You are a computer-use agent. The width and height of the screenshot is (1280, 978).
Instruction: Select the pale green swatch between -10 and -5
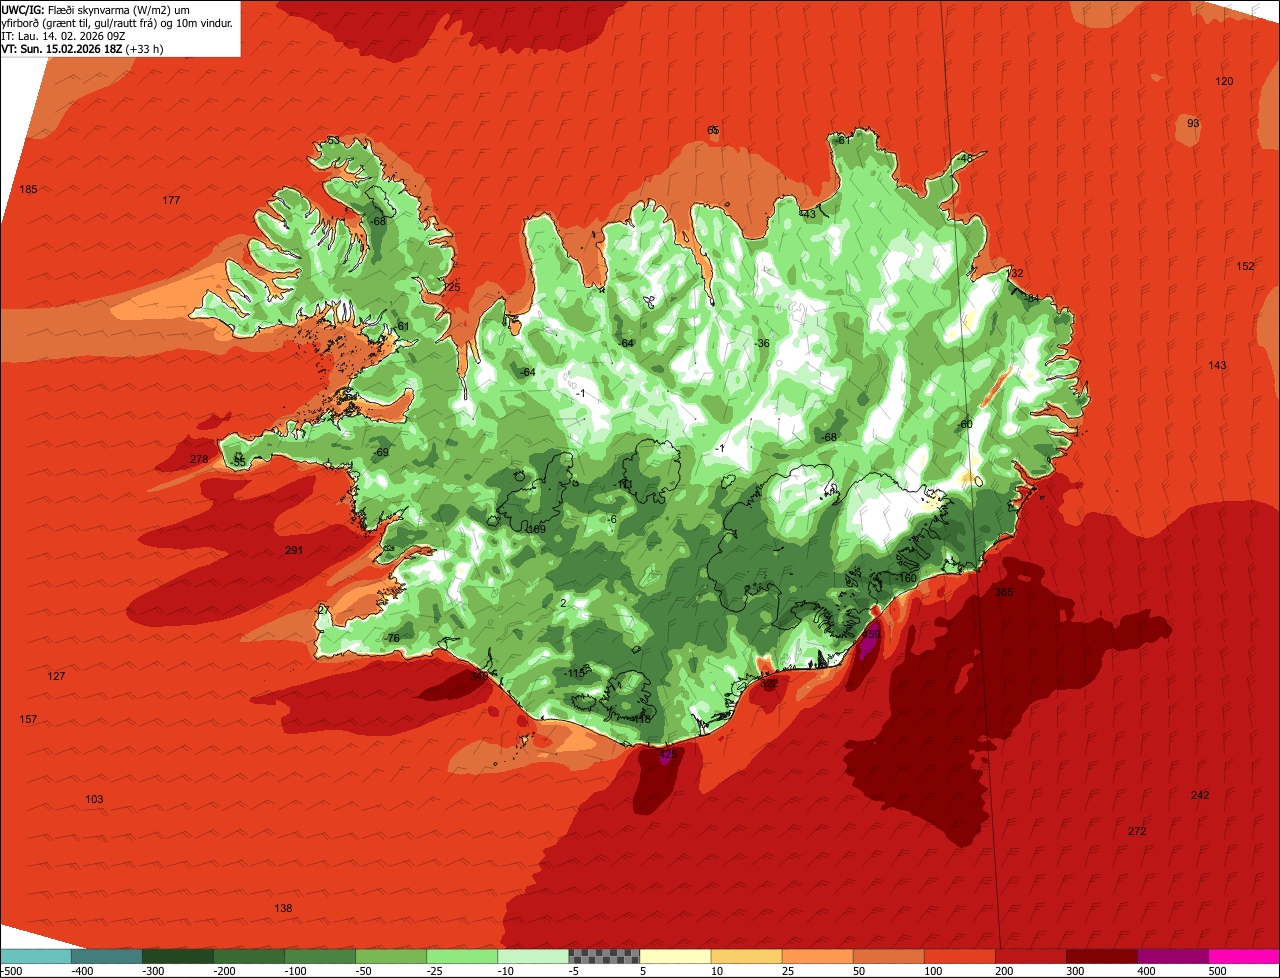pyautogui.click(x=533, y=956)
